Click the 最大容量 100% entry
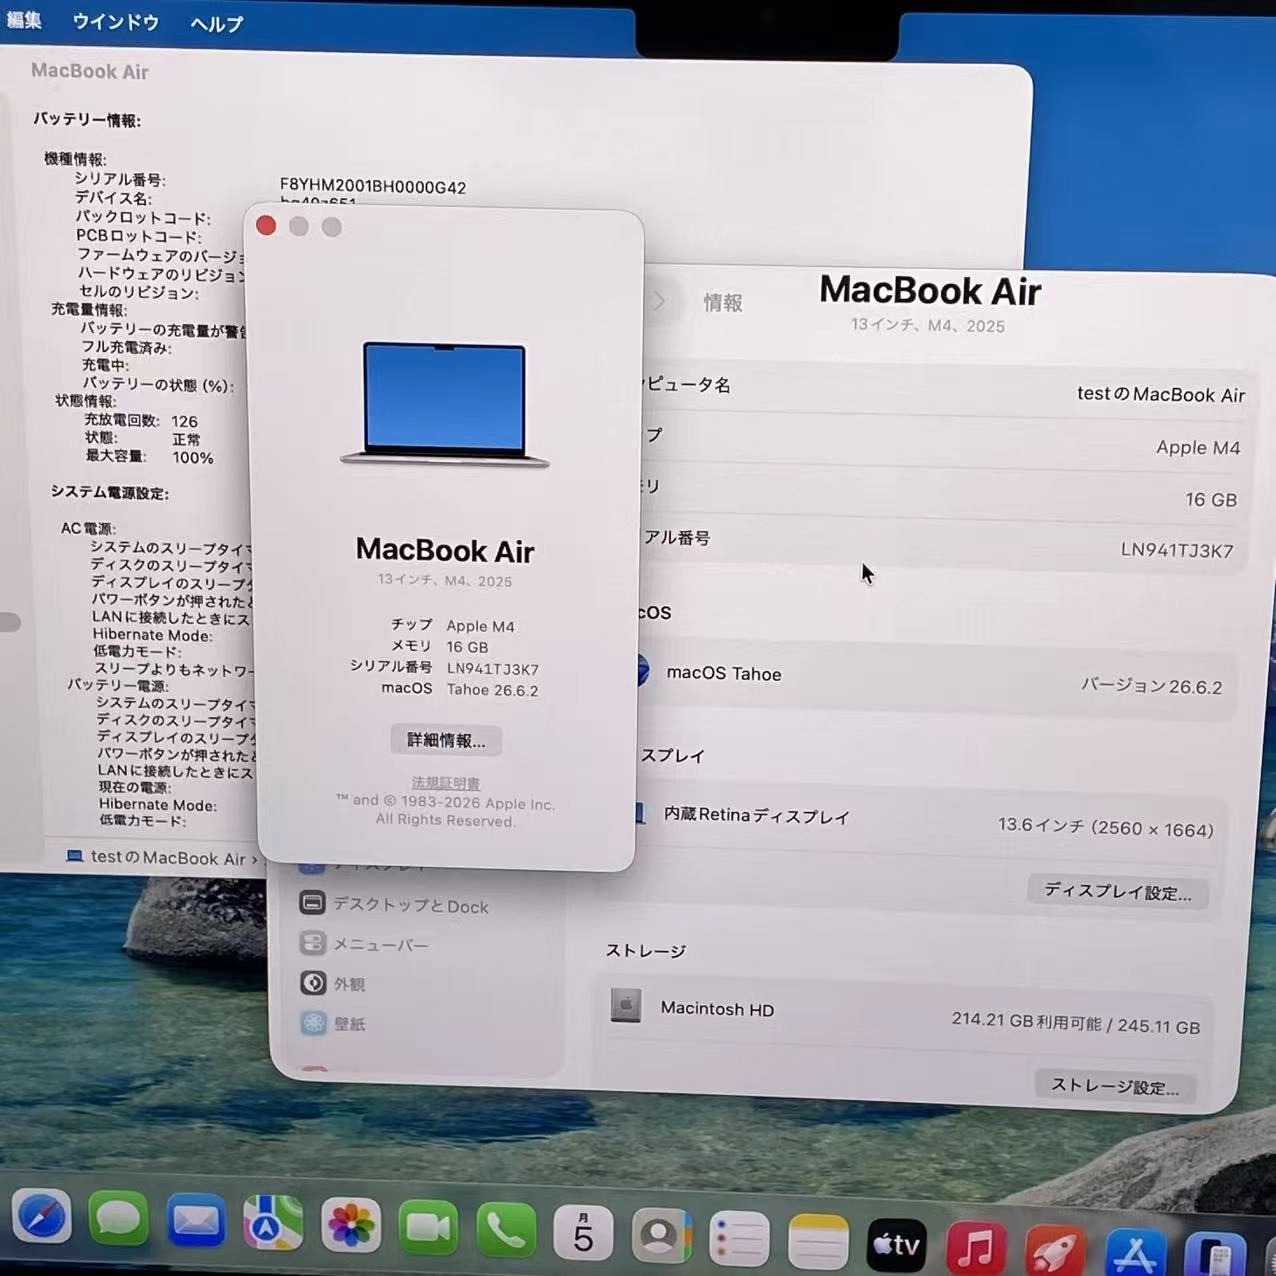The width and height of the screenshot is (1276, 1276). (148, 457)
